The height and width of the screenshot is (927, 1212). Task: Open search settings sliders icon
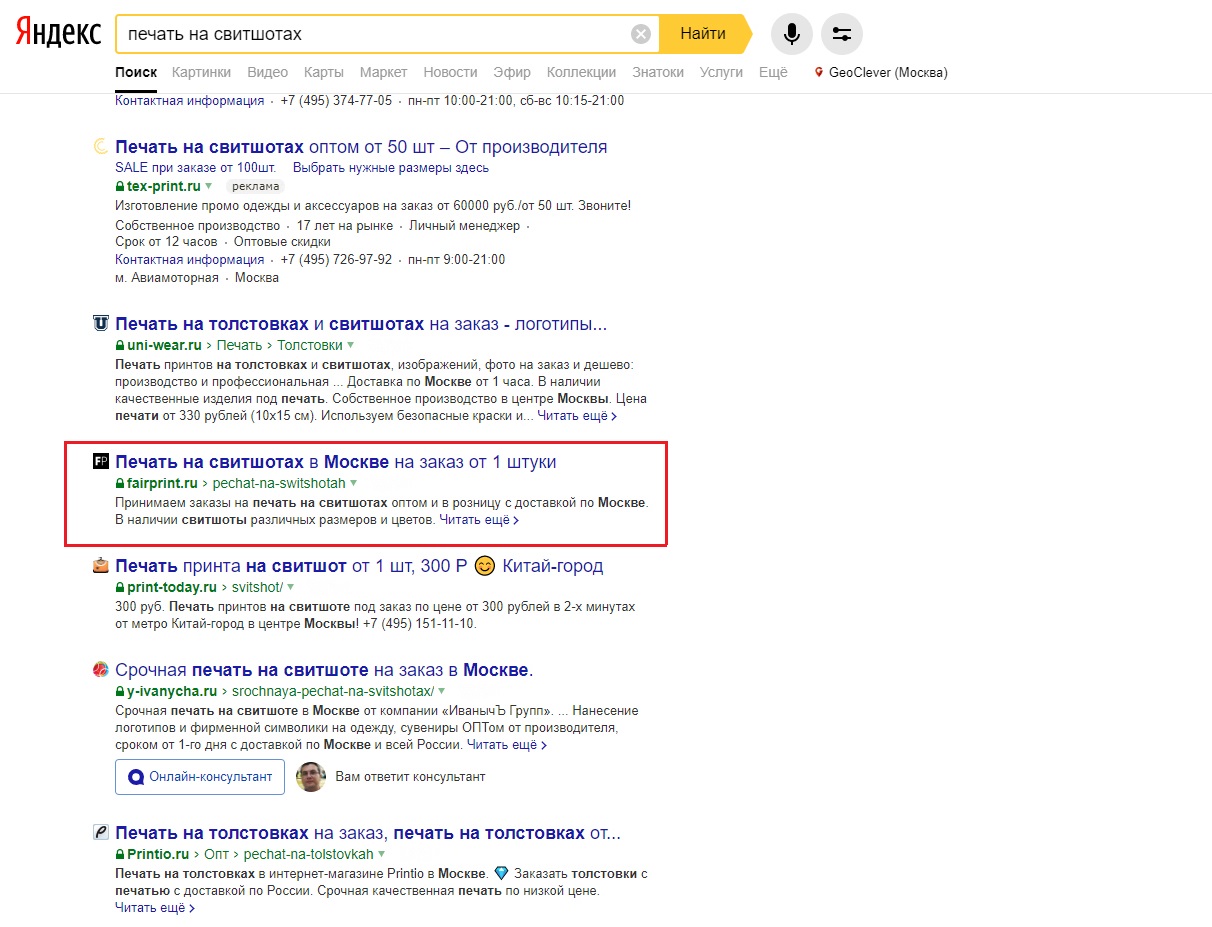point(842,34)
